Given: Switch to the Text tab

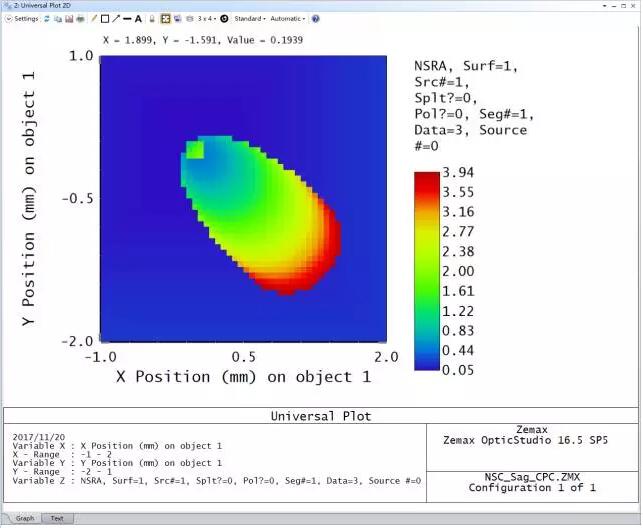Looking at the screenshot, I should click(x=57, y=518).
